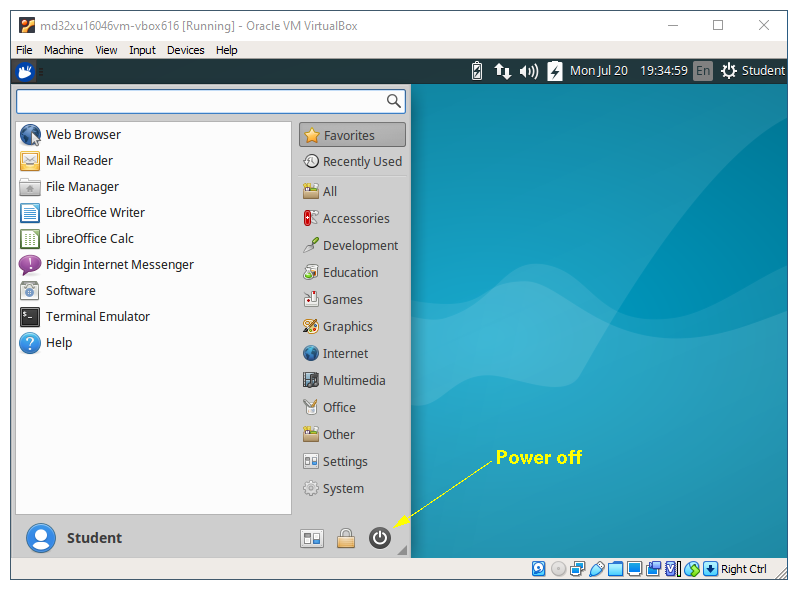
Task: Click the application search field
Action: tap(201, 101)
